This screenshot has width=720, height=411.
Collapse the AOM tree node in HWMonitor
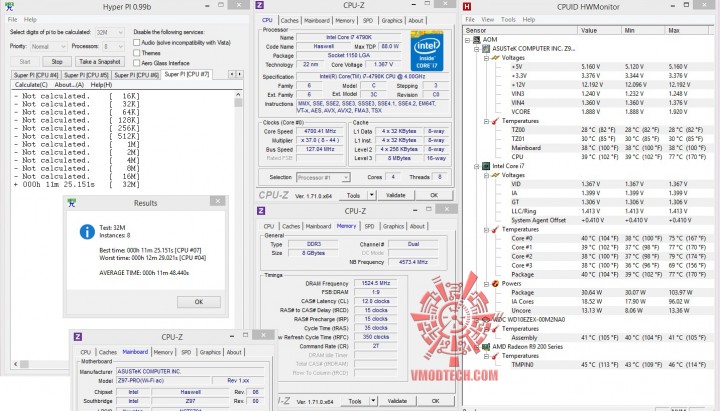click(x=467, y=40)
